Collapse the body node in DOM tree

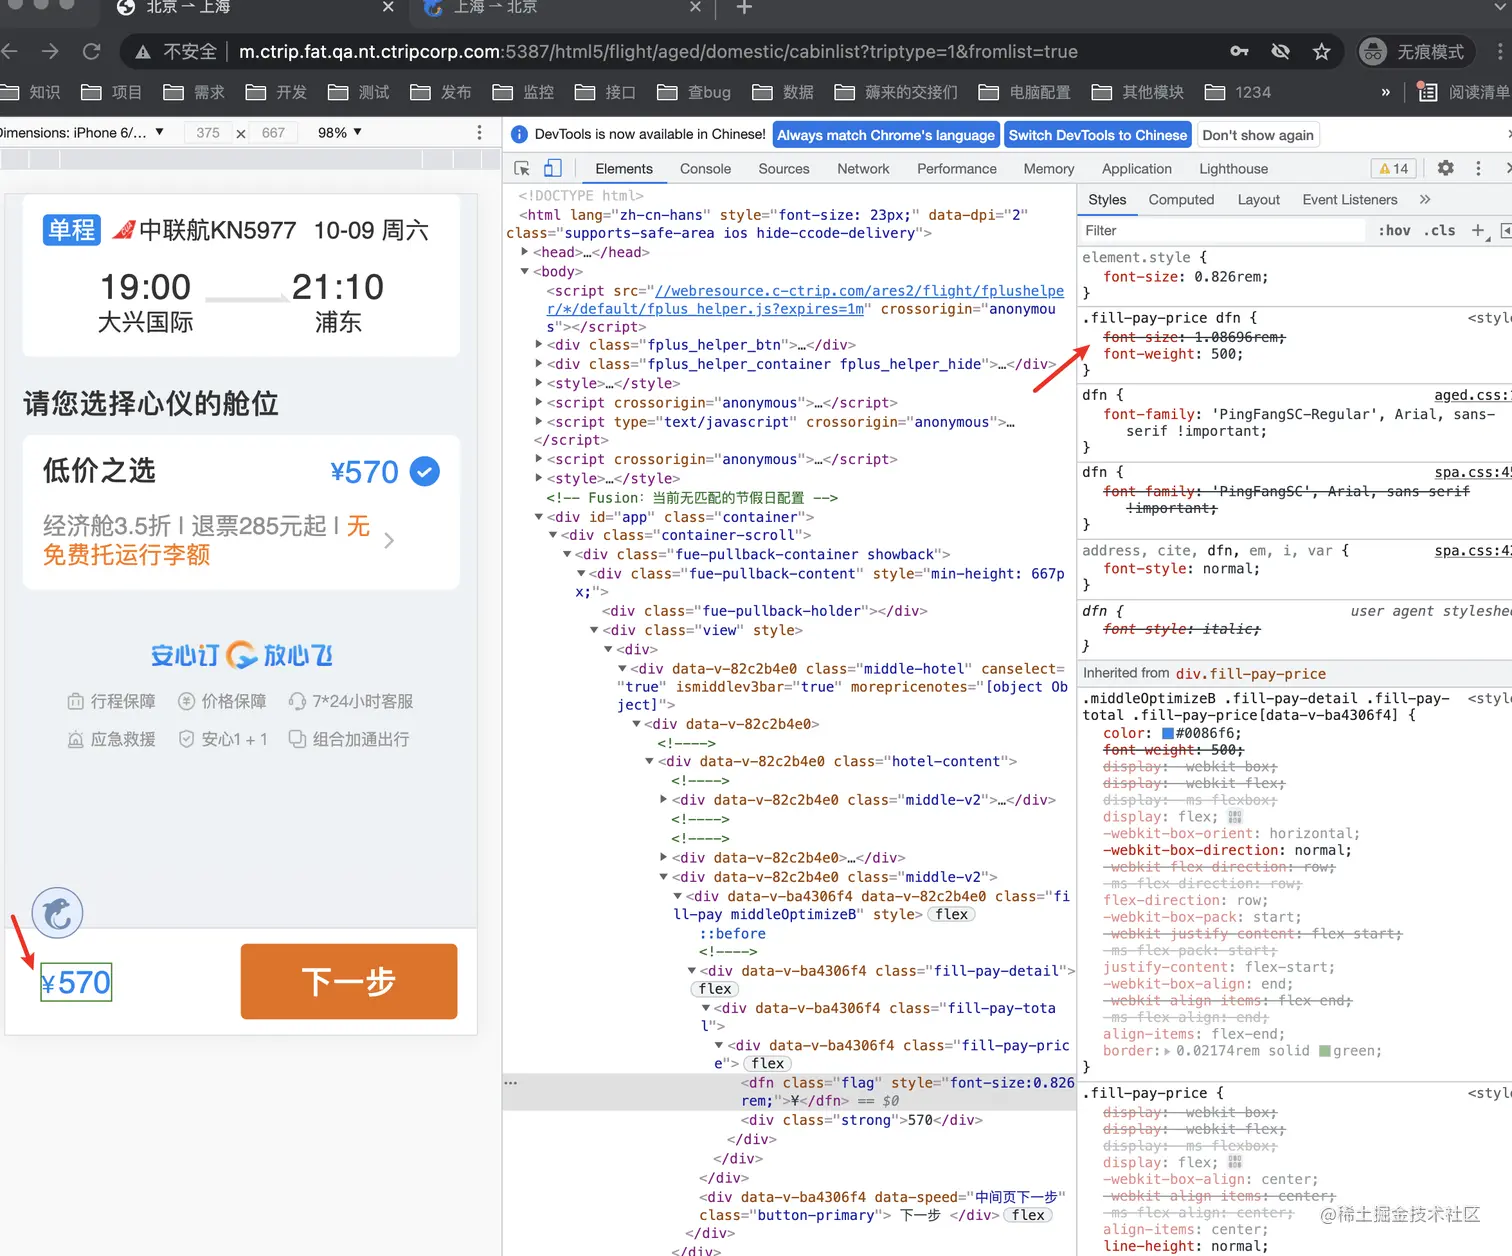[x=524, y=271]
